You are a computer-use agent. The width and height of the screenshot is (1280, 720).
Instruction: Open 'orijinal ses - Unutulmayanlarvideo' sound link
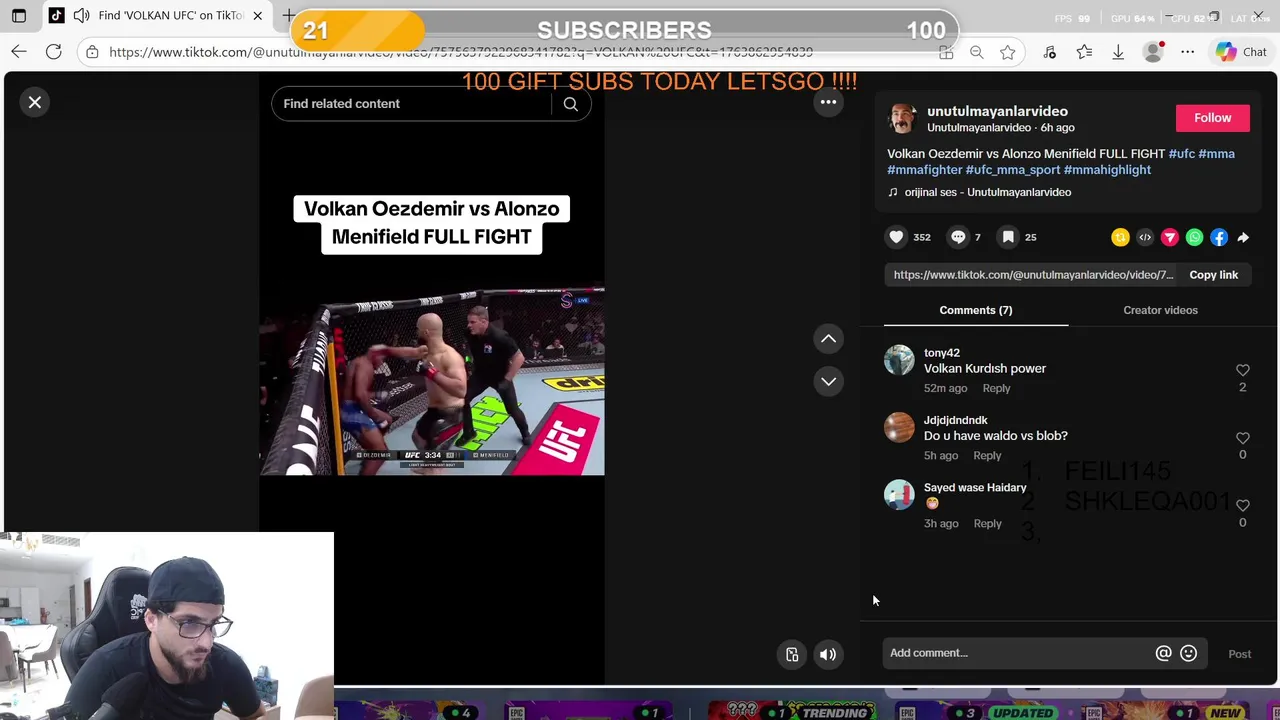(987, 192)
